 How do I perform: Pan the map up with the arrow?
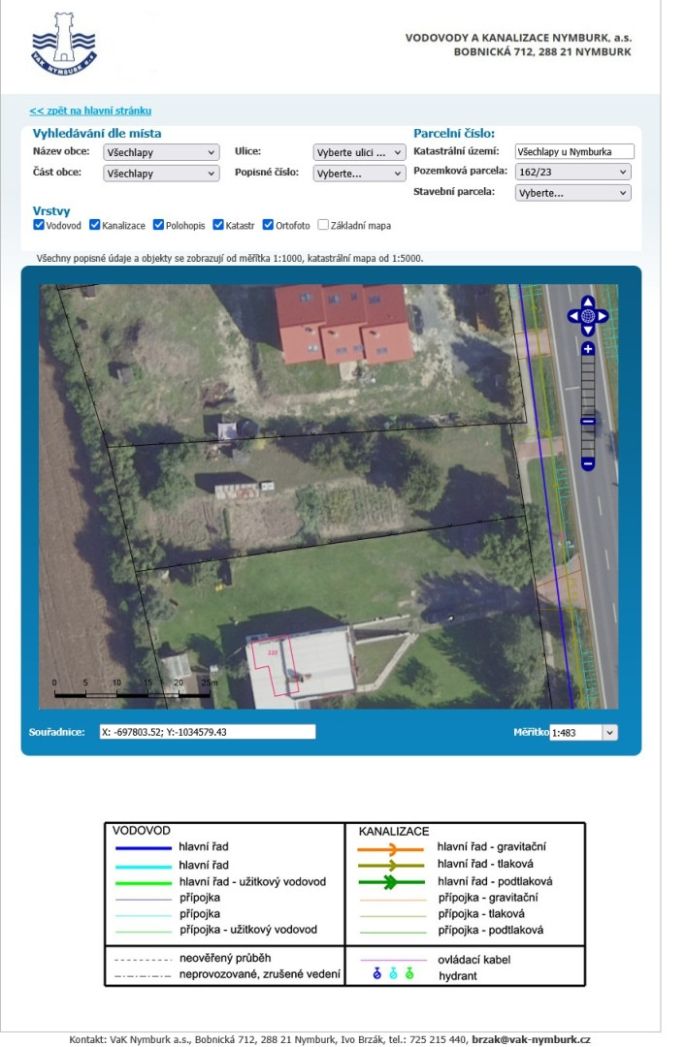(x=588, y=301)
